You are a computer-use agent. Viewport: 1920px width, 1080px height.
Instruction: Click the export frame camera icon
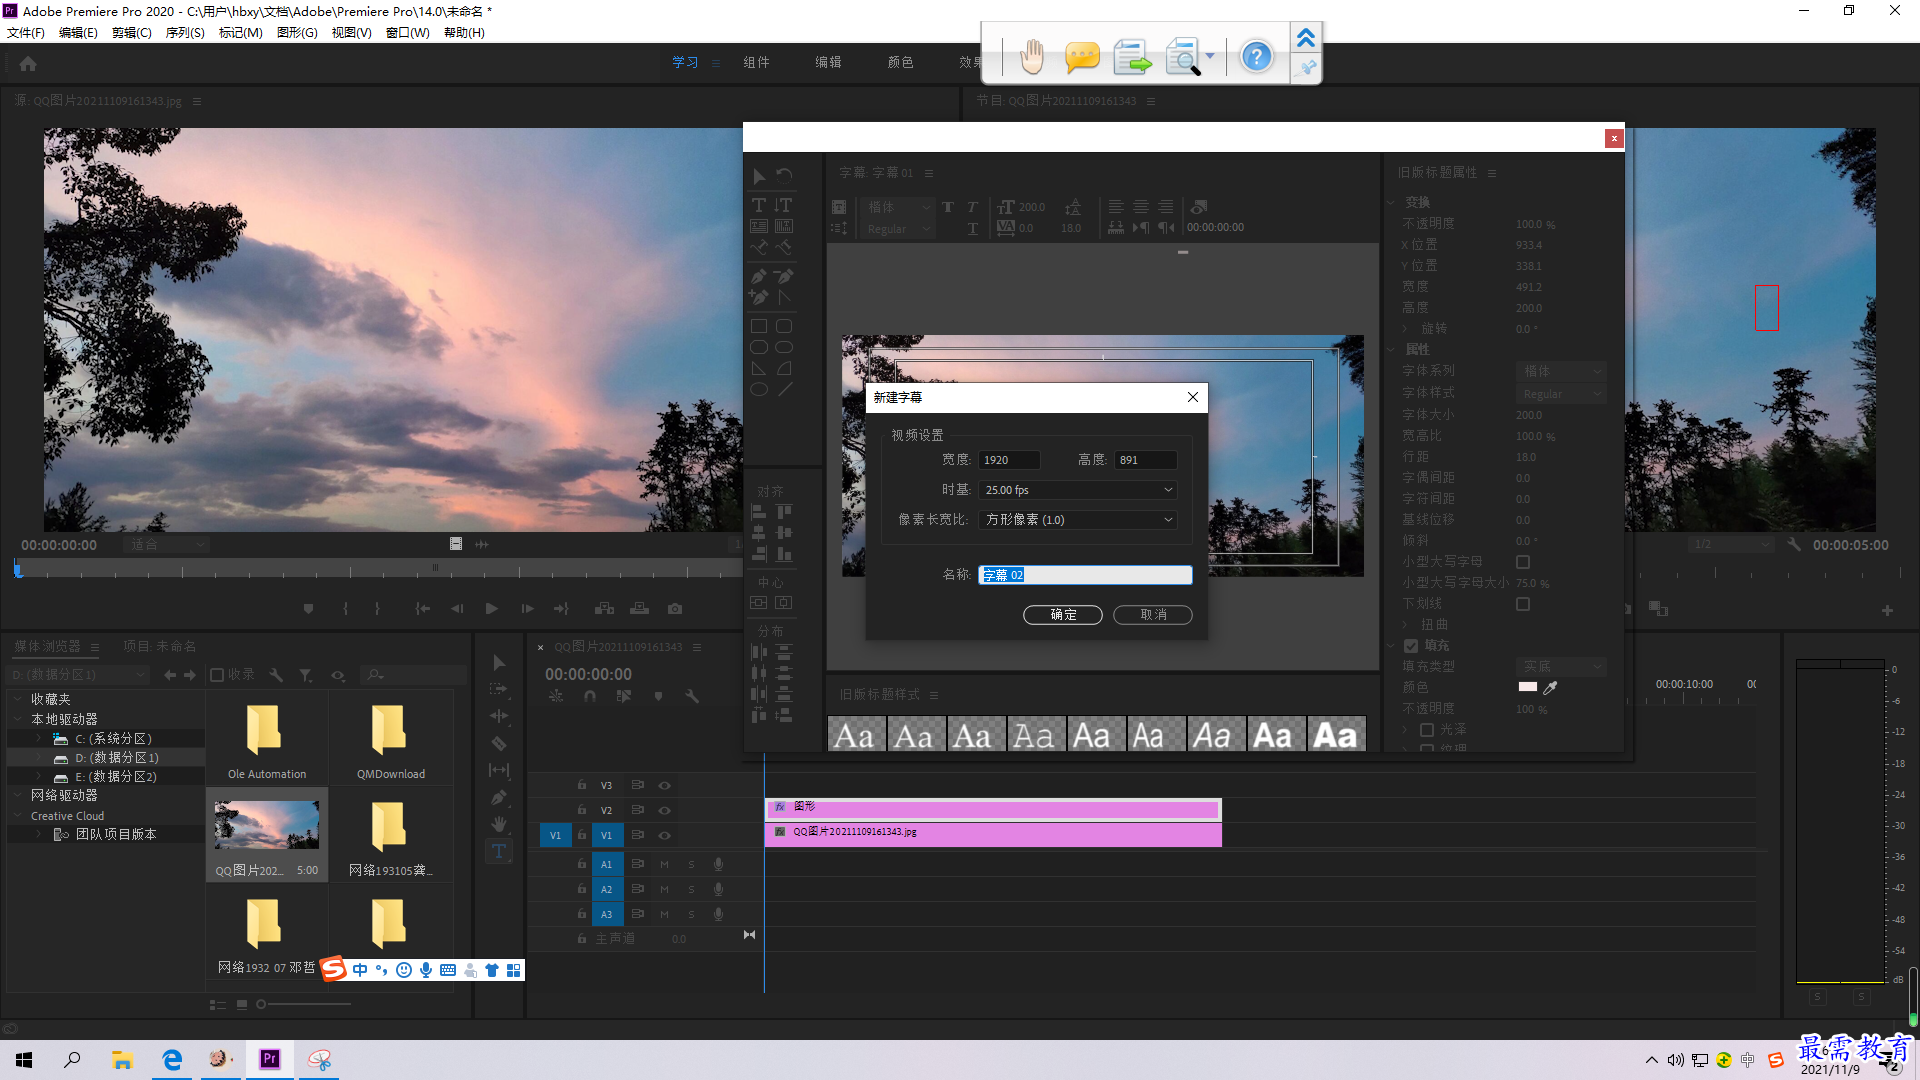point(675,608)
